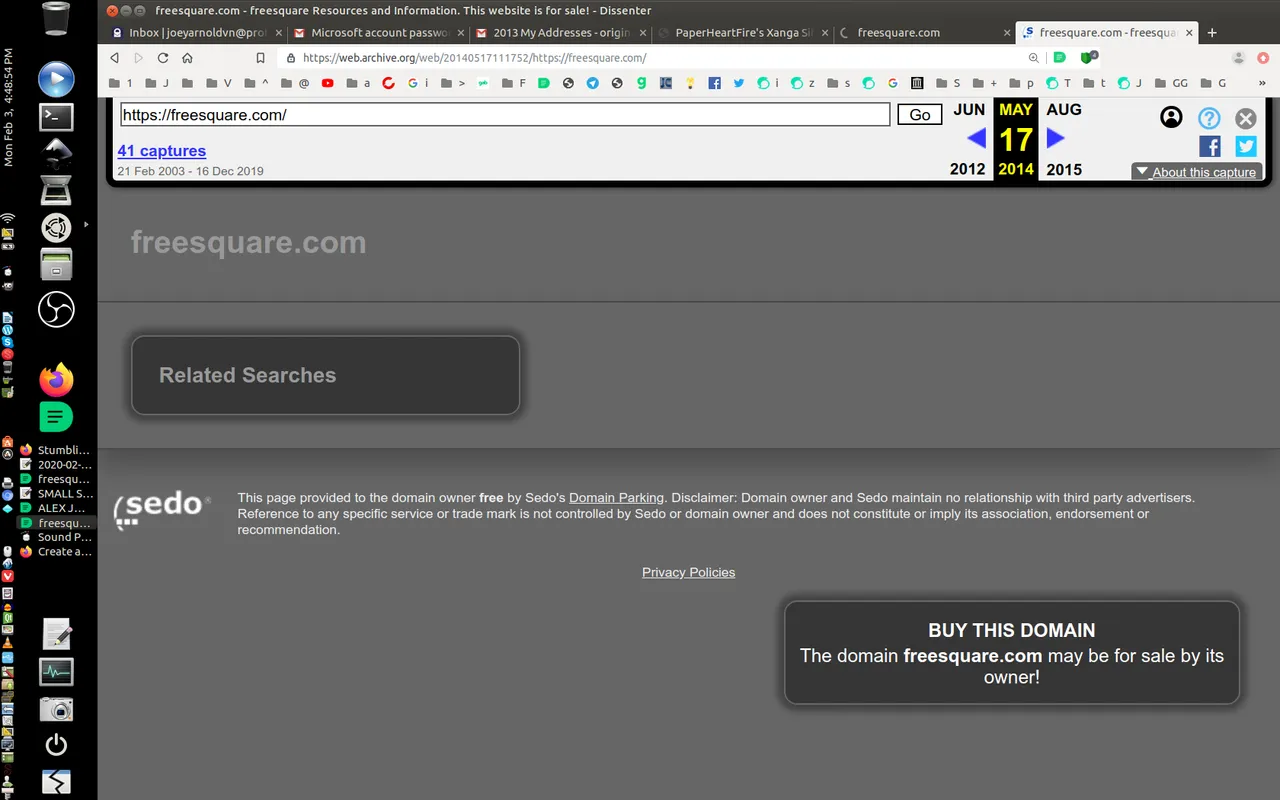
Task: Go to the browser home page icon
Action: click(187, 58)
